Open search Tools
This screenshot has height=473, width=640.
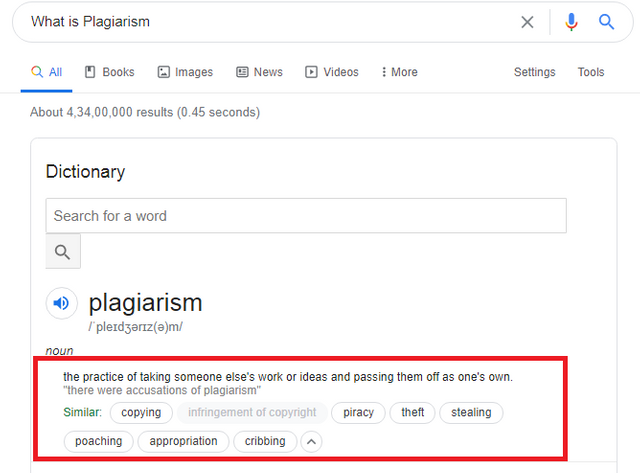pyautogui.click(x=591, y=72)
